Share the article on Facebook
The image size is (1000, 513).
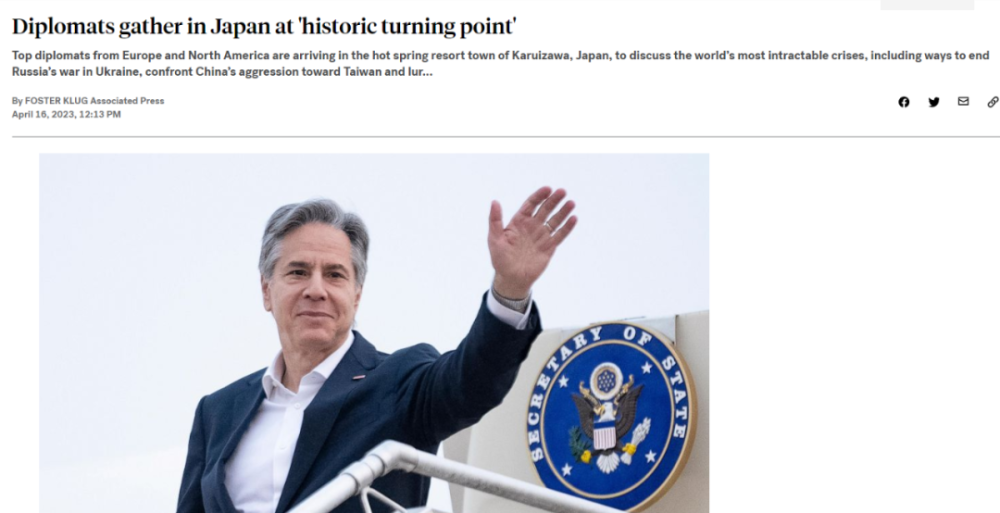[x=904, y=102]
